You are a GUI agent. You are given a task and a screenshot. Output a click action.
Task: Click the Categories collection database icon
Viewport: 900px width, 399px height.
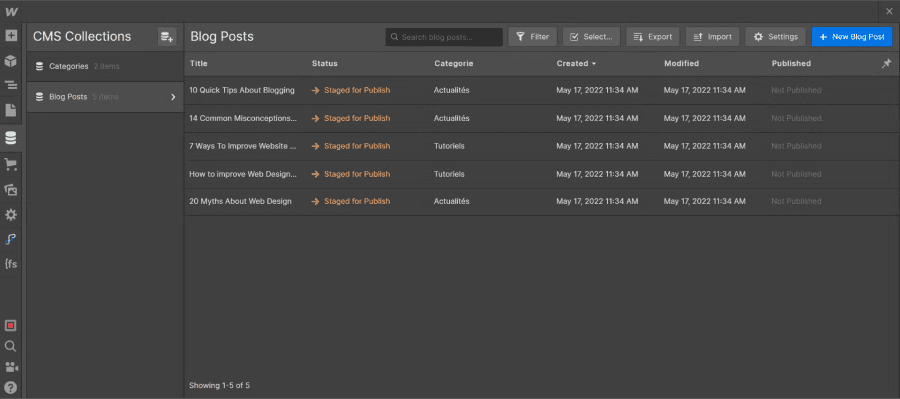tap(40, 67)
